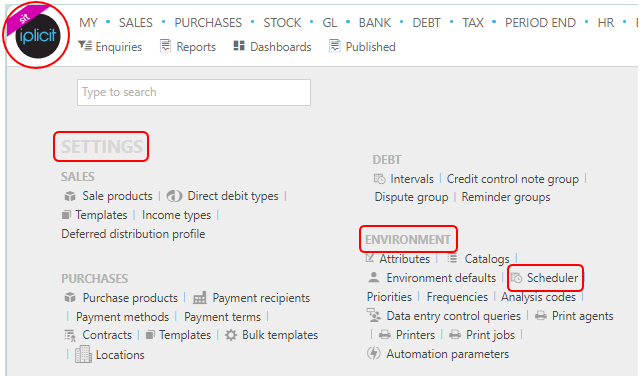Open the Enquiries filter icon
643x376 pixels.
coord(85,46)
